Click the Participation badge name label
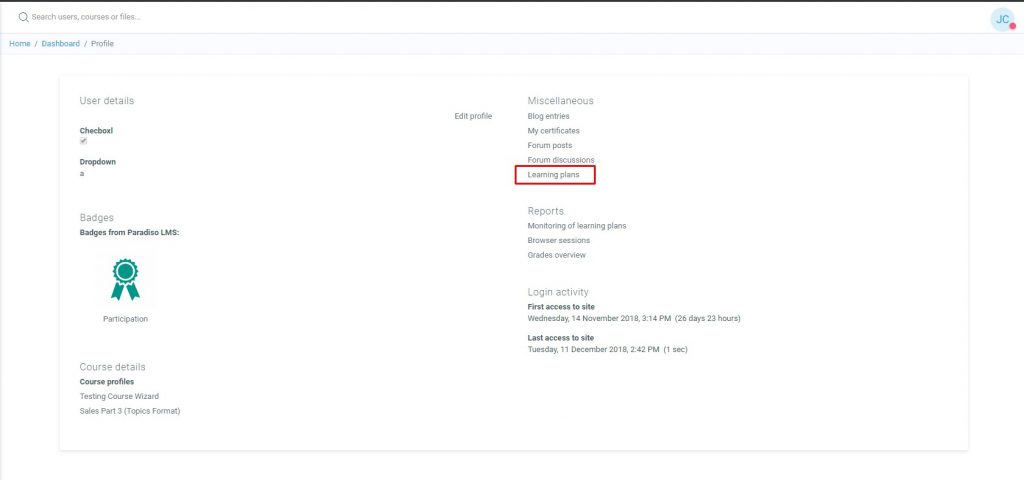Image resolution: width=1024 pixels, height=480 pixels. click(125, 319)
